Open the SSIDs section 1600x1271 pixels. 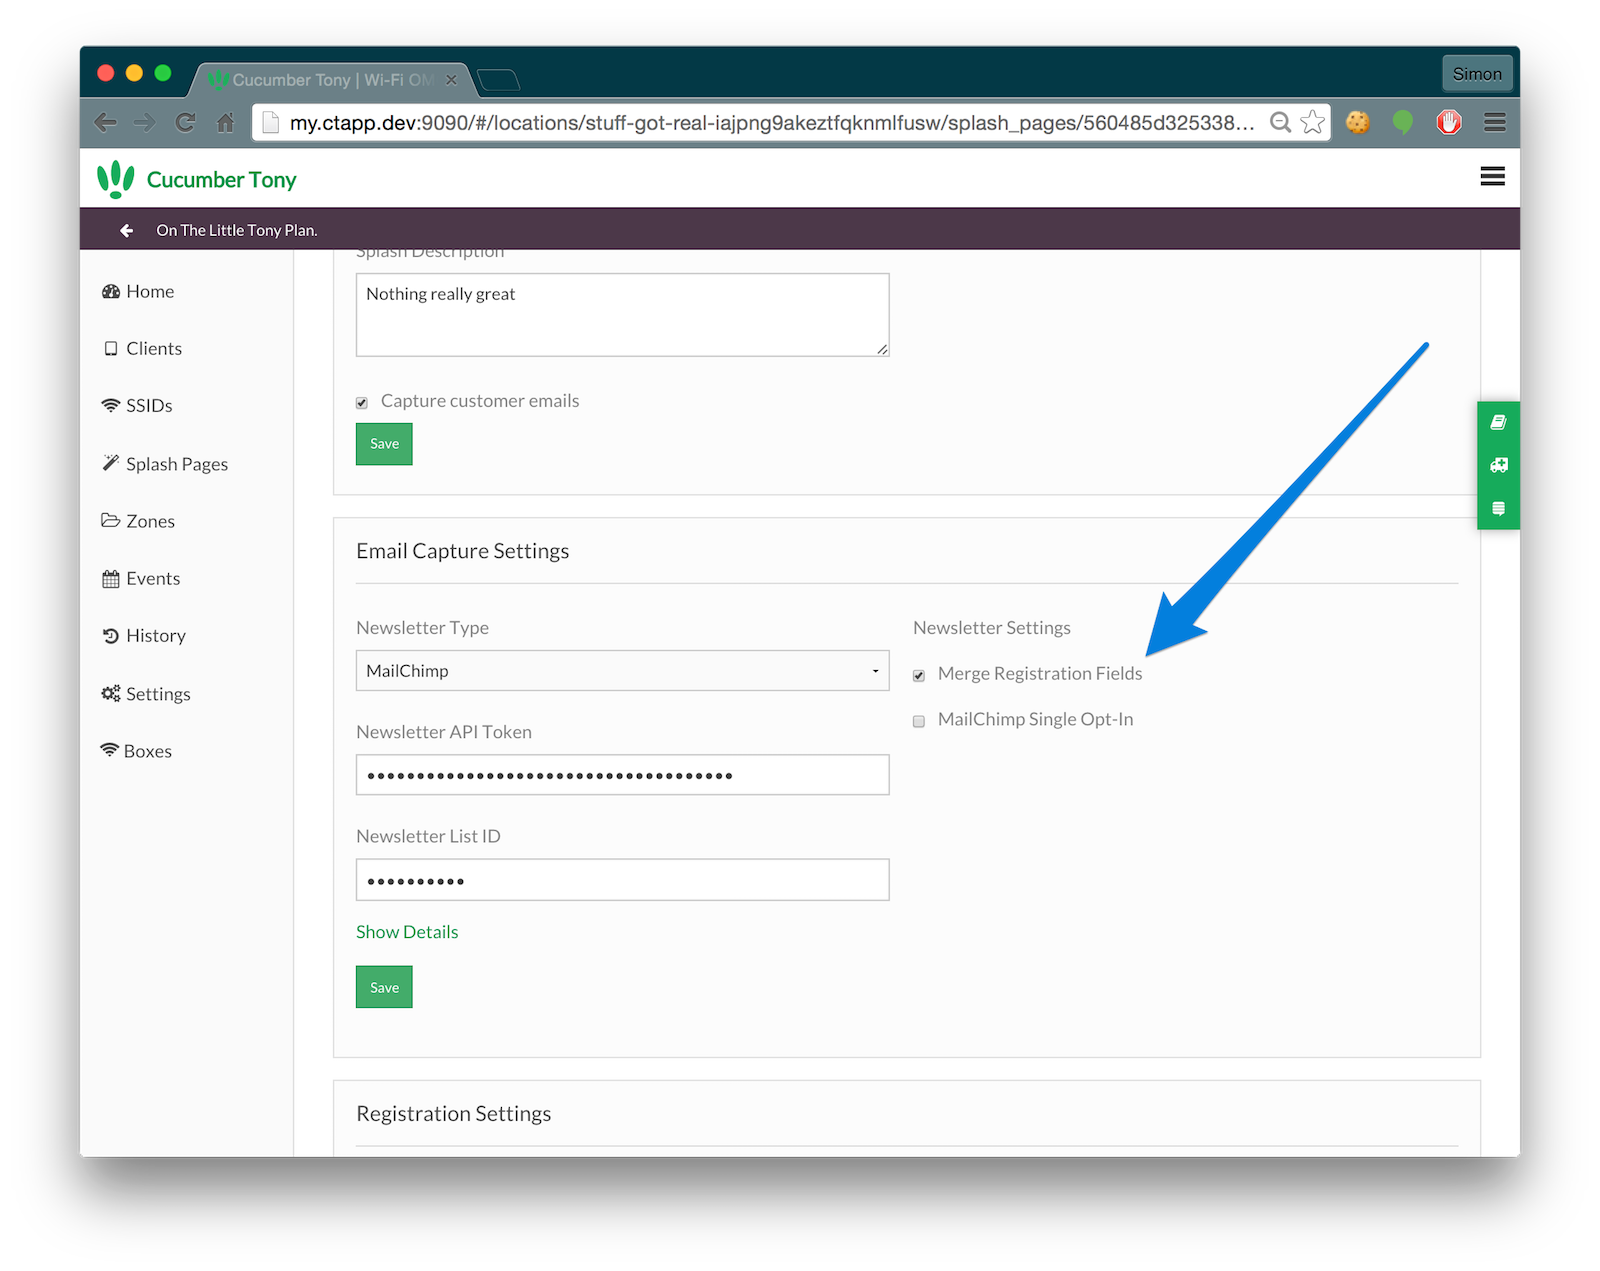pyautogui.click(x=148, y=405)
